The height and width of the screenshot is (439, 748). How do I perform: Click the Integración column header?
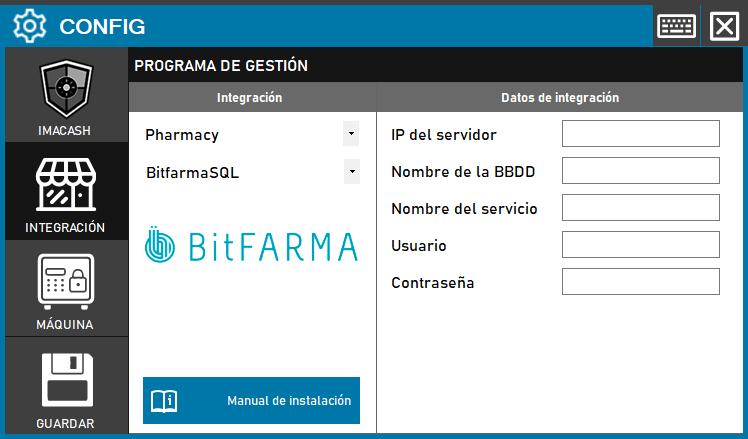(x=250, y=98)
